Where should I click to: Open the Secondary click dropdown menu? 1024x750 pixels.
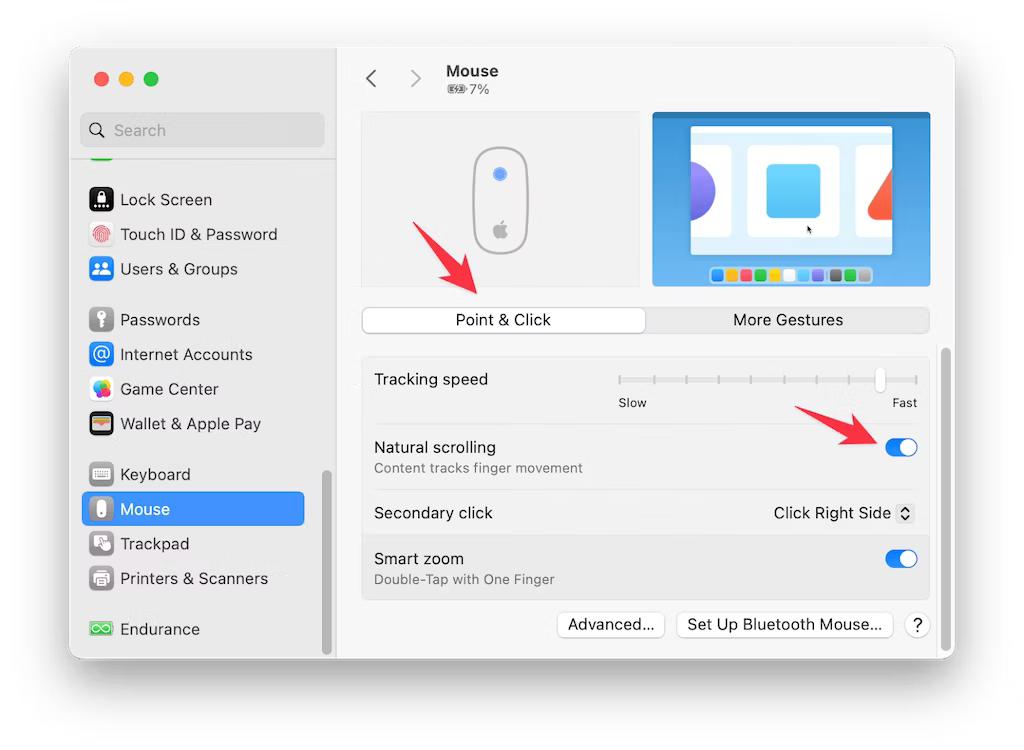(843, 513)
